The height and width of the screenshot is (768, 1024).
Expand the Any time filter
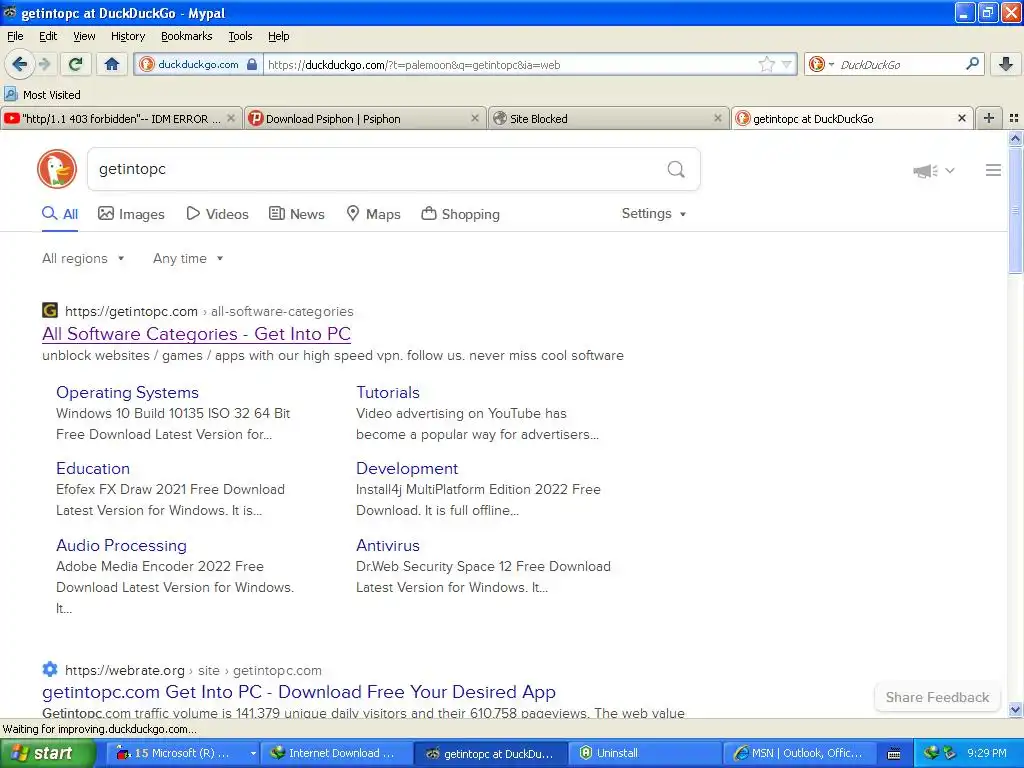pyautogui.click(x=188, y=259)
